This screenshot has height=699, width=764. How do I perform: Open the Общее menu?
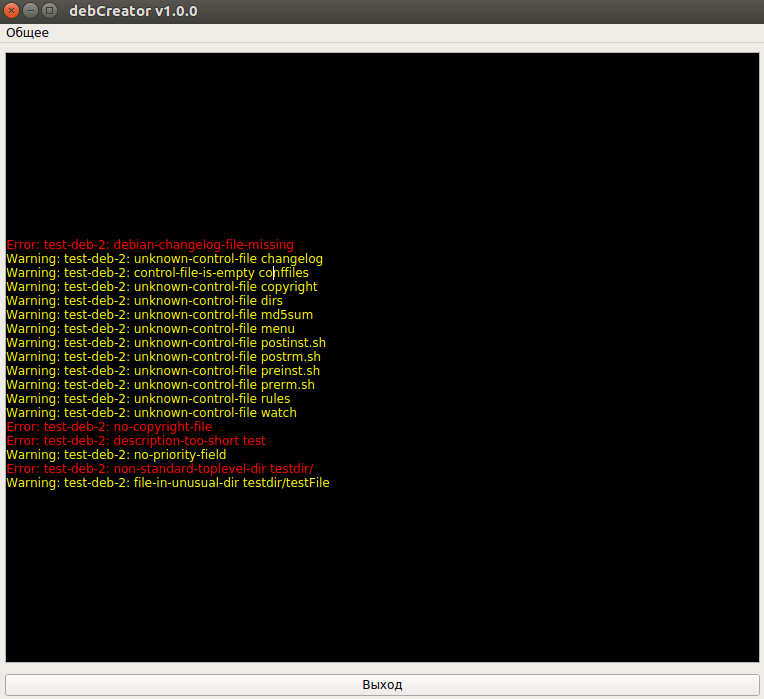pos(27,33)
